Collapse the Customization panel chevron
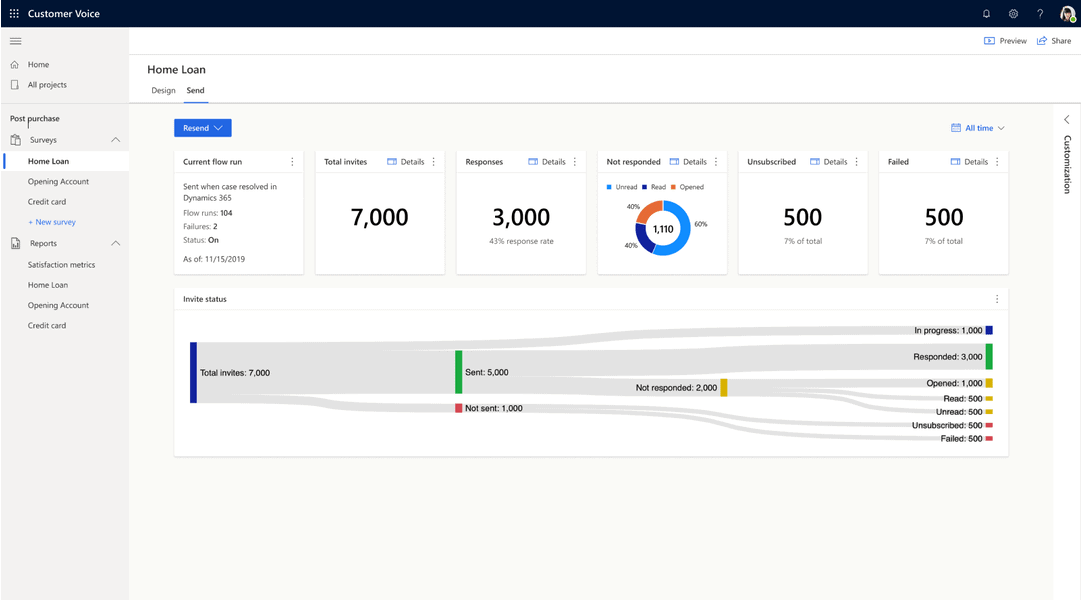This screenshot has height=600, width=1084. tap(1066, 118)
